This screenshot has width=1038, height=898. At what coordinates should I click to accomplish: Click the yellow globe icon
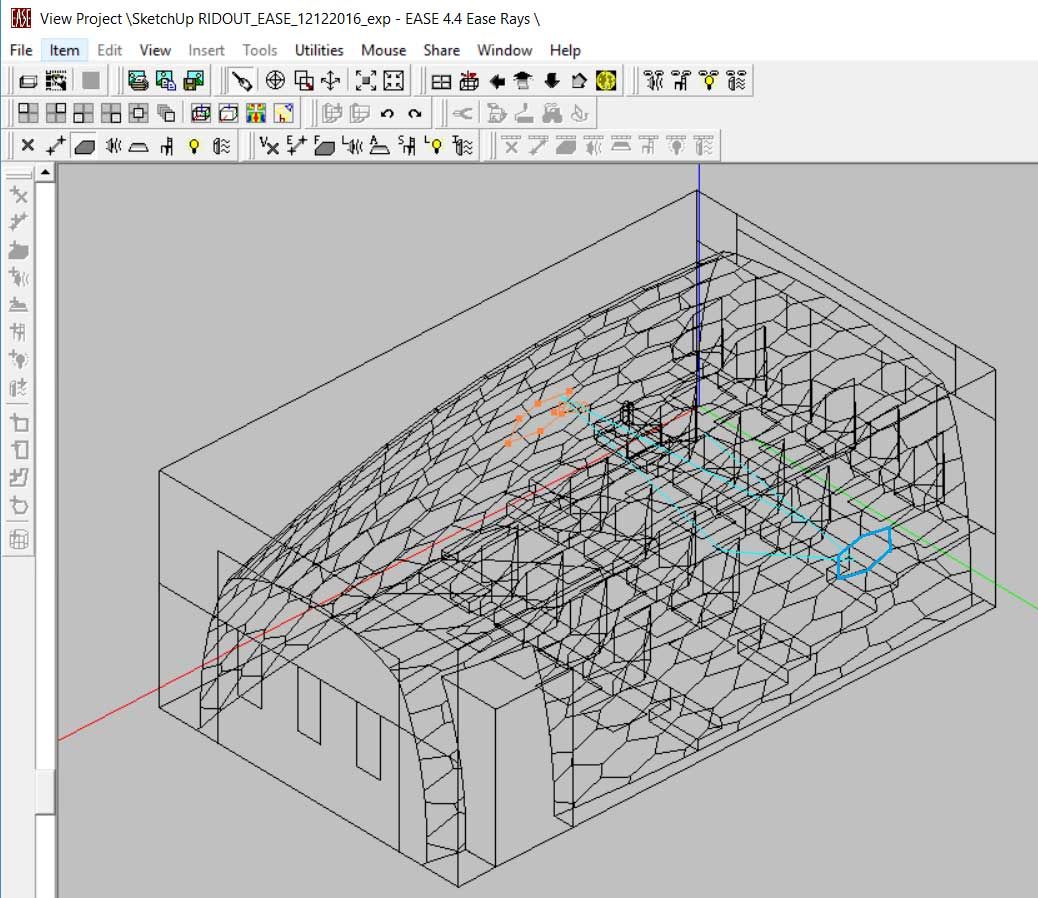click(606, 81)
